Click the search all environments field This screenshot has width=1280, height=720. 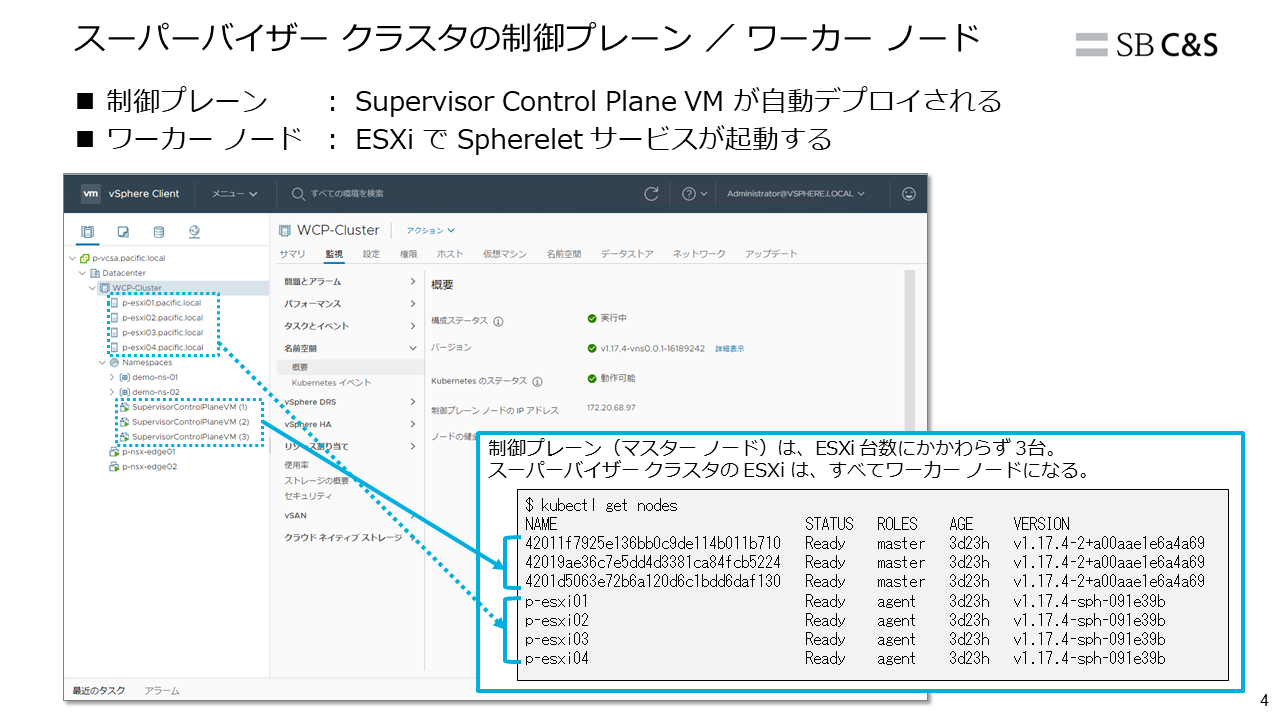coord(345,194)
